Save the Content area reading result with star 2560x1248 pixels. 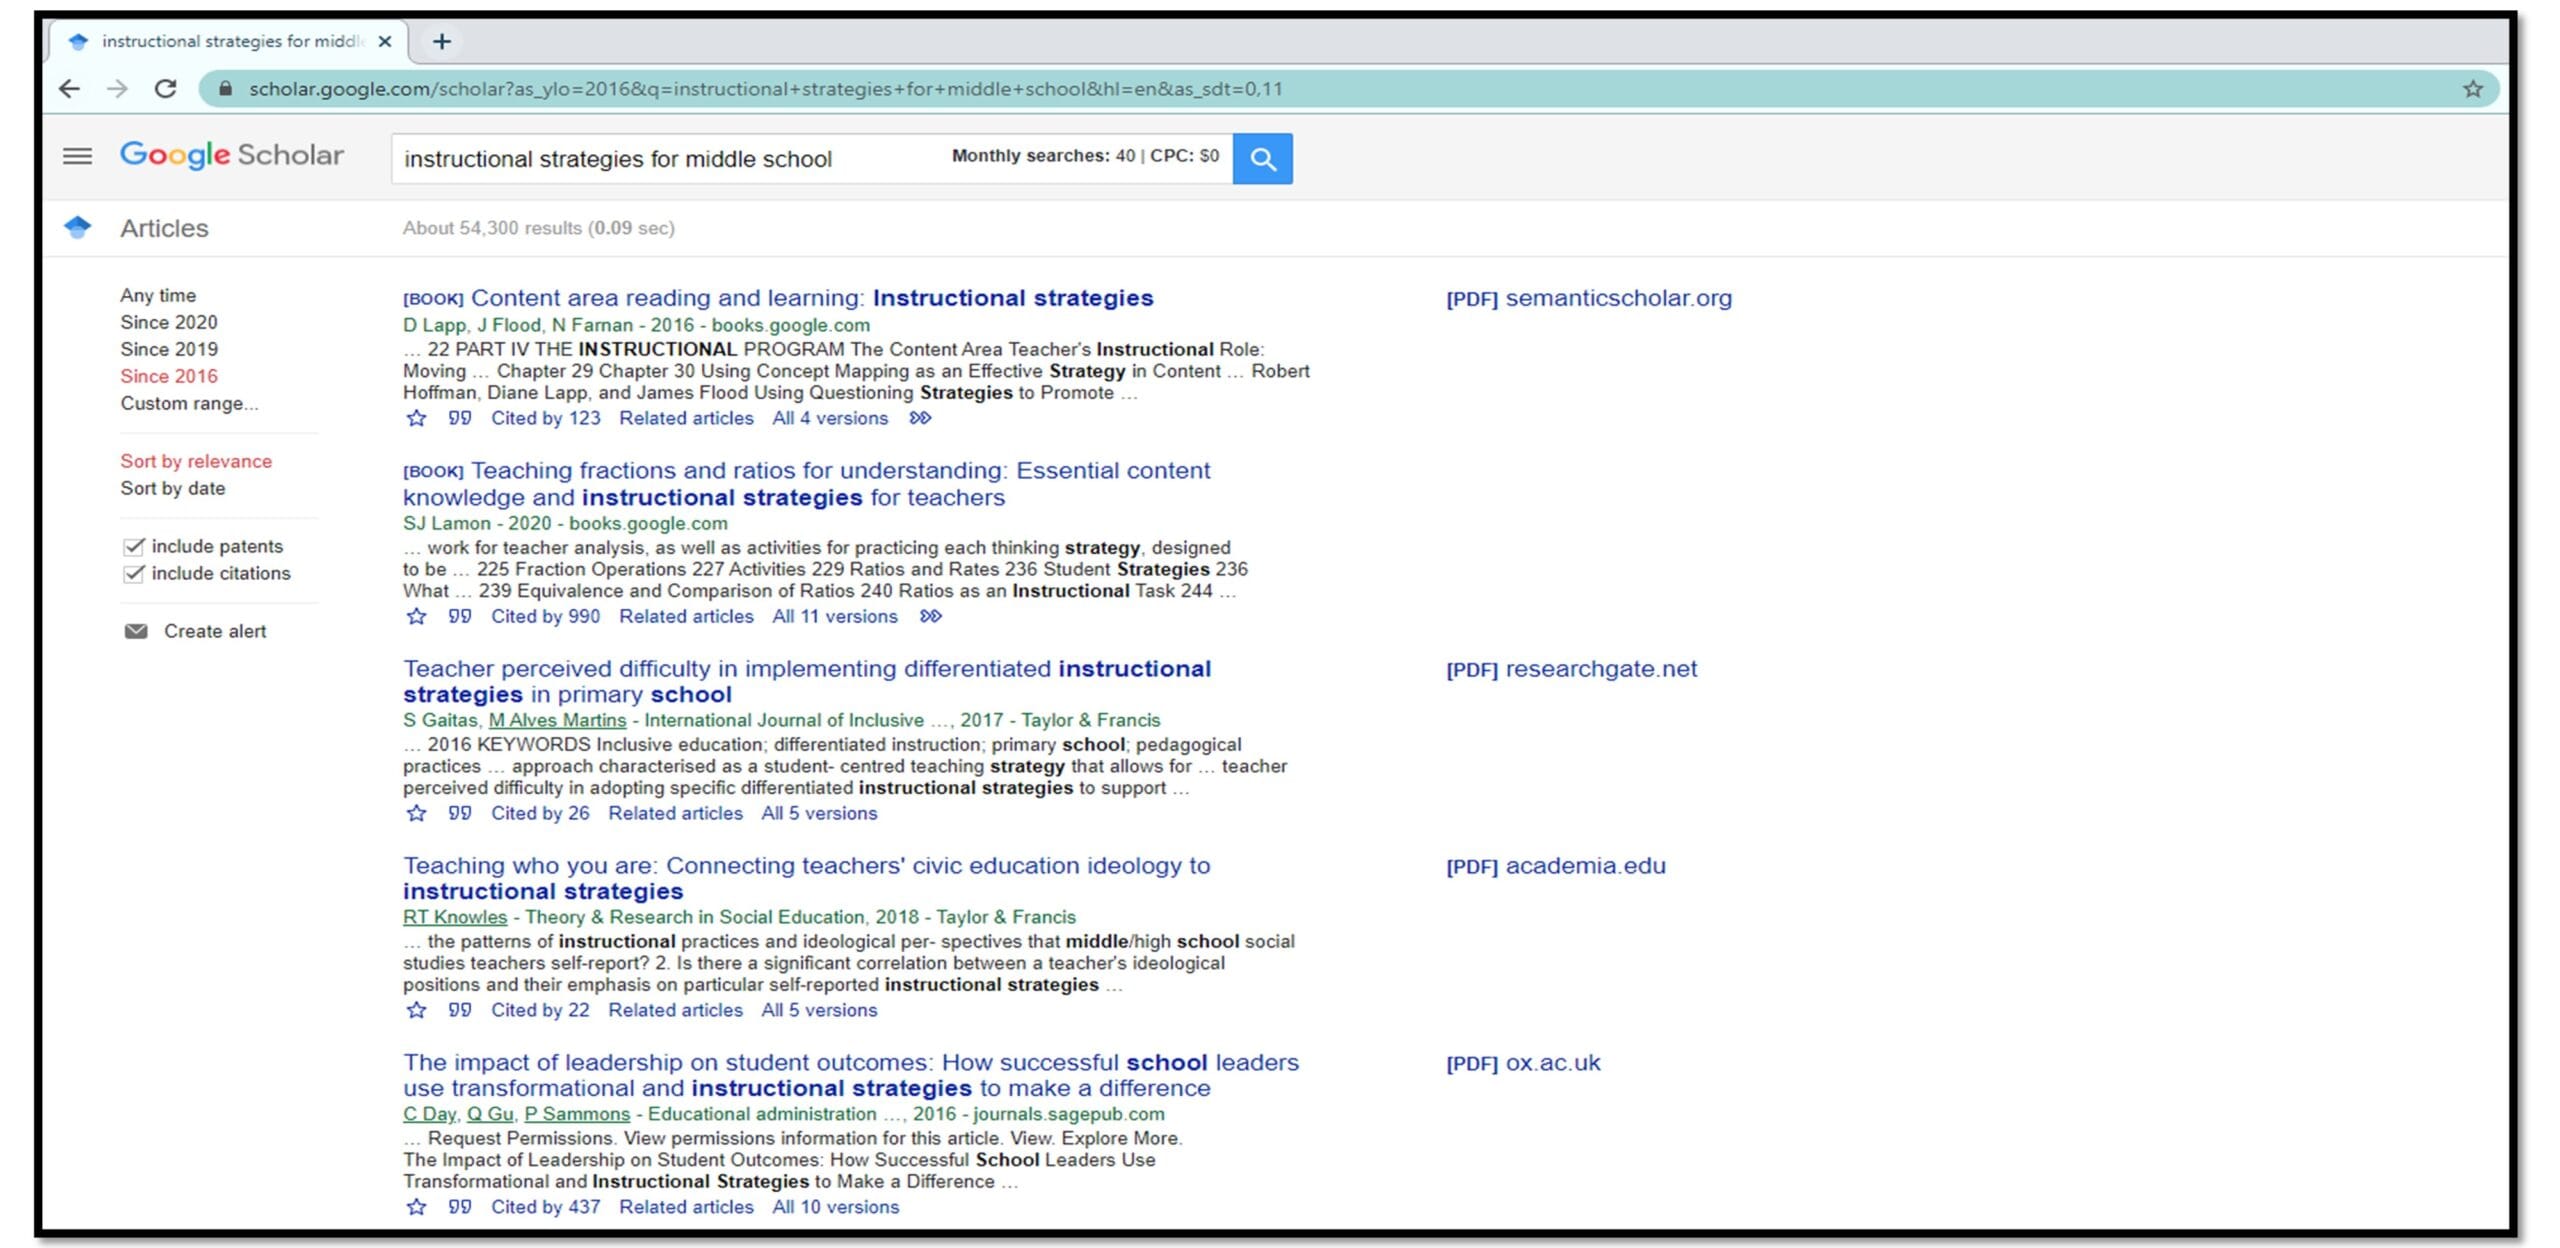click(416, 419)
